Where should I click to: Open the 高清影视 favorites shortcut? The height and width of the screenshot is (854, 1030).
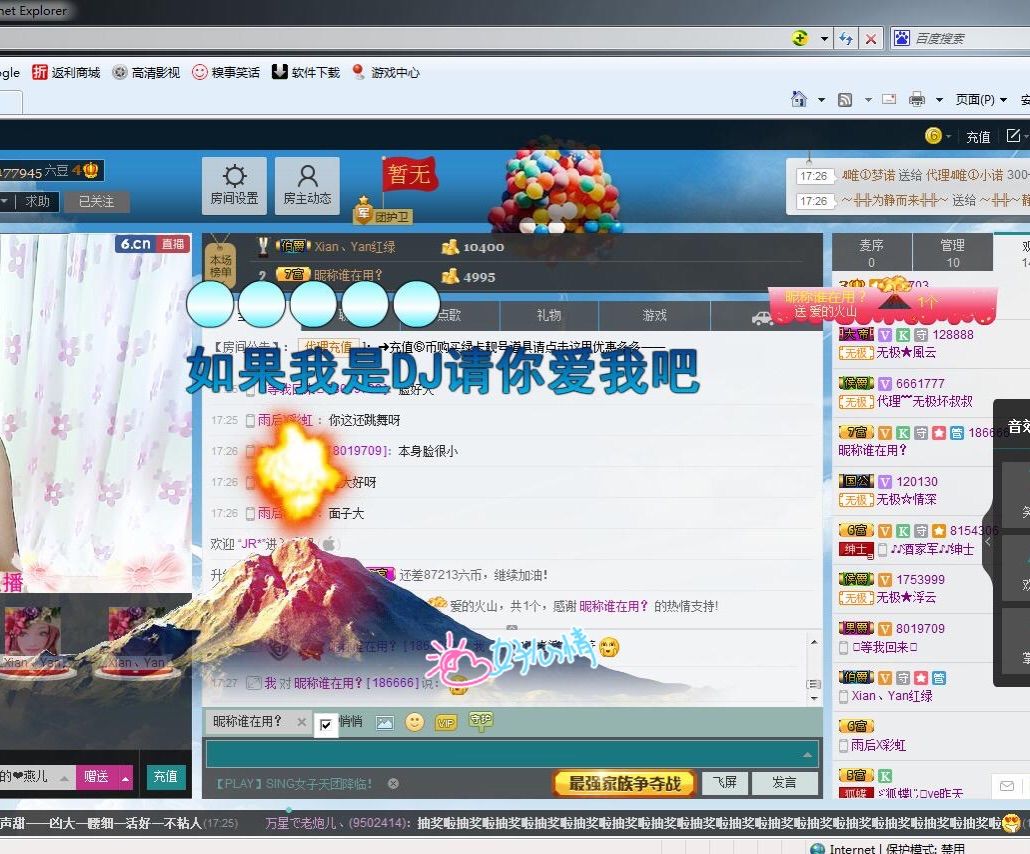click(x=146, y=72)
